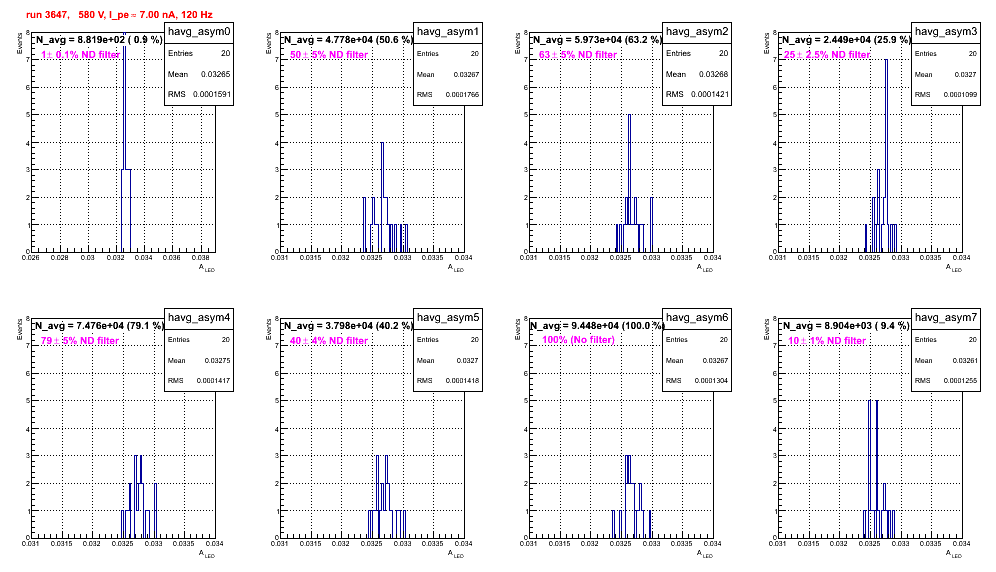This screenshot has width=996, height=572.
Task: Select the N_avg = 2.449e+04 label
Action: (846, 40)
